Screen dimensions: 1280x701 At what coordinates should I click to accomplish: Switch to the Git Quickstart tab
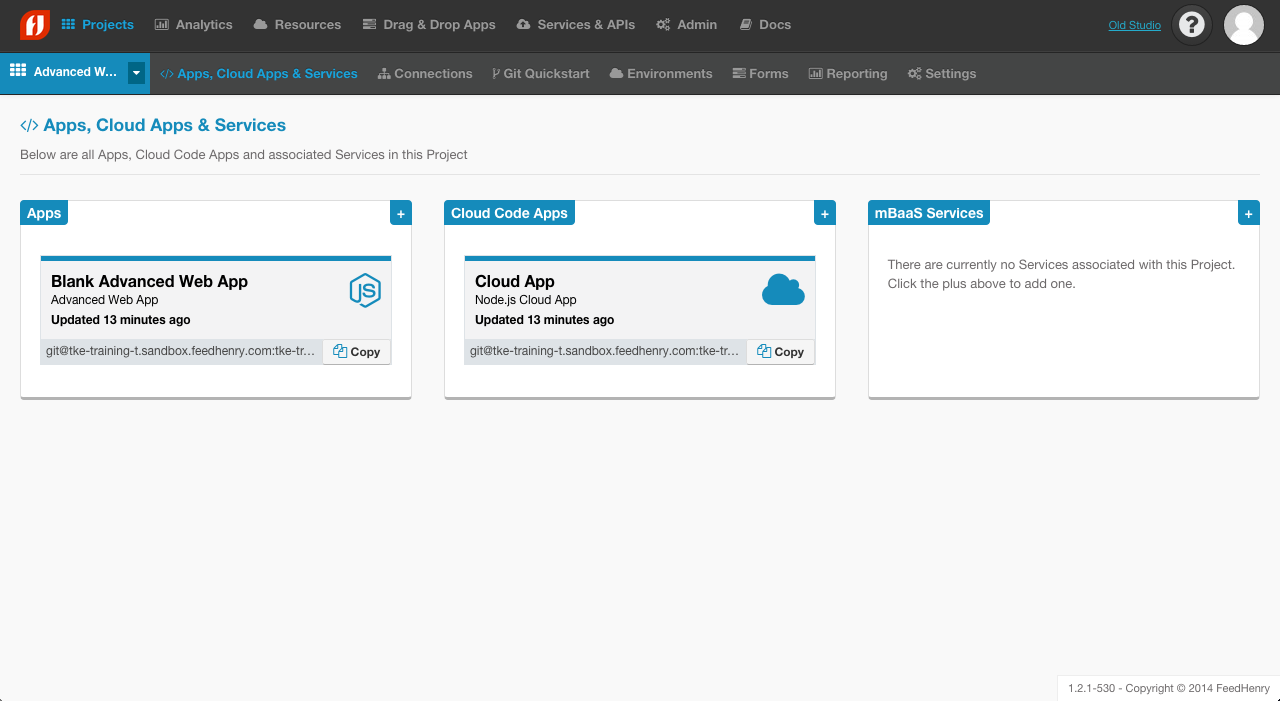541,73
